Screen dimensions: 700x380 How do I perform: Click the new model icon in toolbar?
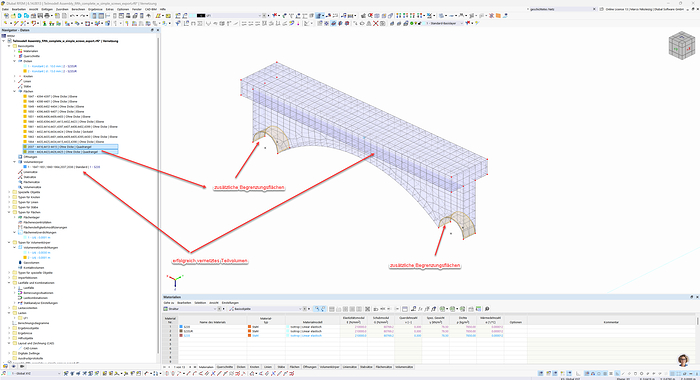(6, 16)
